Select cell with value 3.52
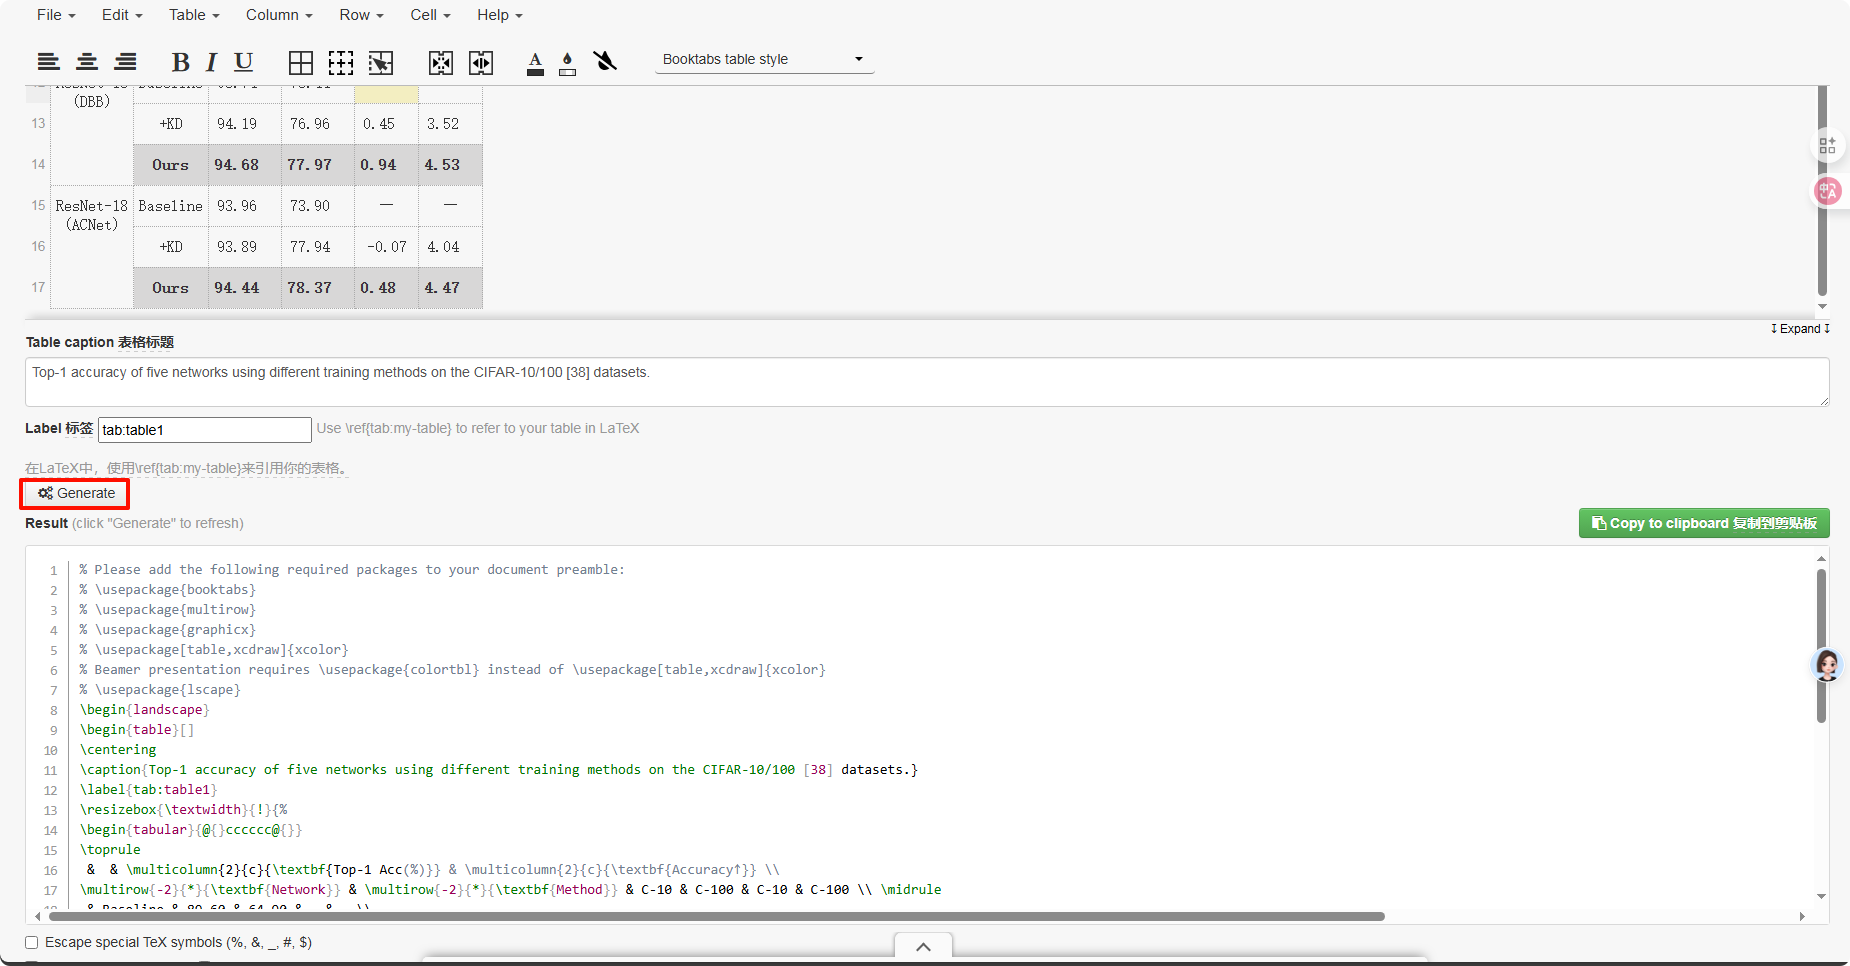Screen dimensions: 1850x966 [450, 124]
